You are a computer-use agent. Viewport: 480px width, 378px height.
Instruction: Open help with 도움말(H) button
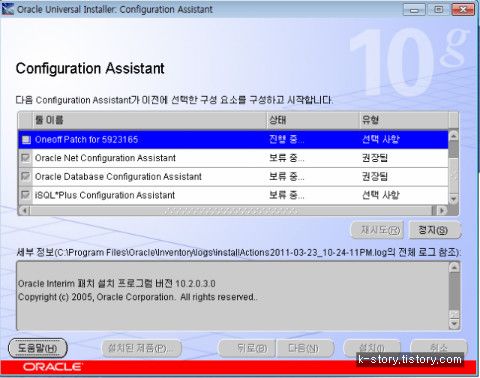coord(38,348)
